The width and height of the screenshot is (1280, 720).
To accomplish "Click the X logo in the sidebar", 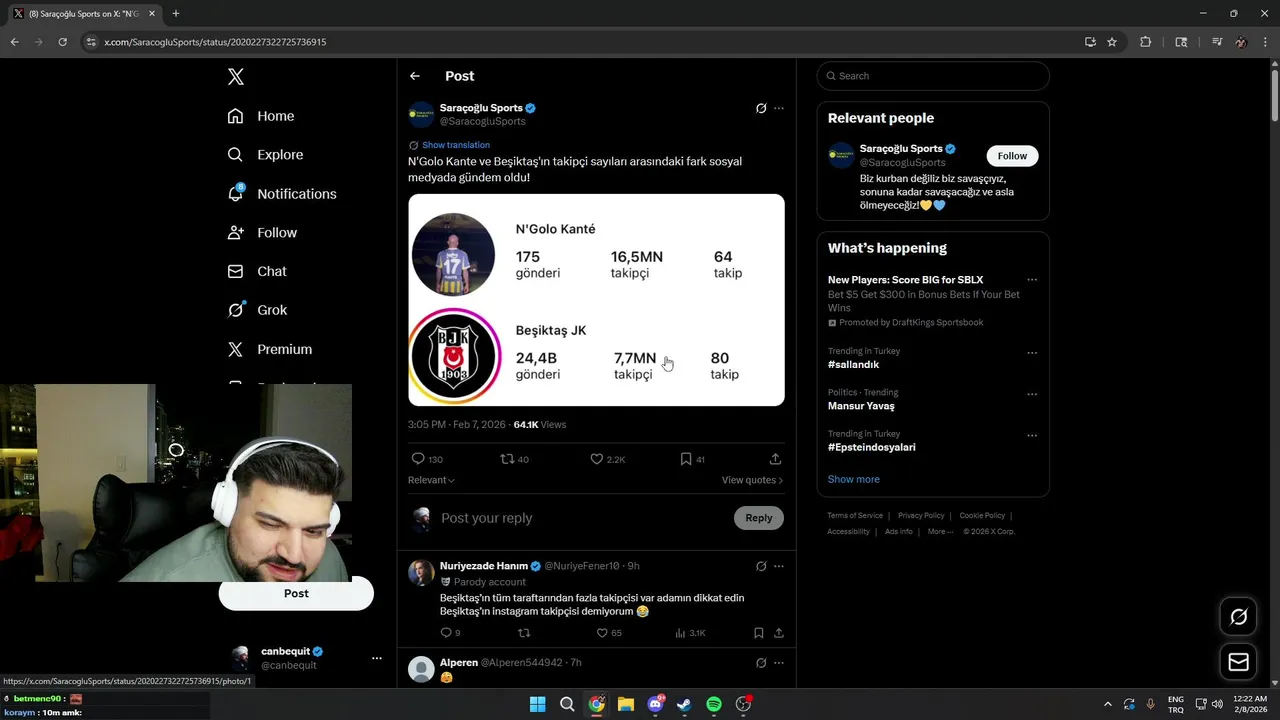I will click(235, 77).
